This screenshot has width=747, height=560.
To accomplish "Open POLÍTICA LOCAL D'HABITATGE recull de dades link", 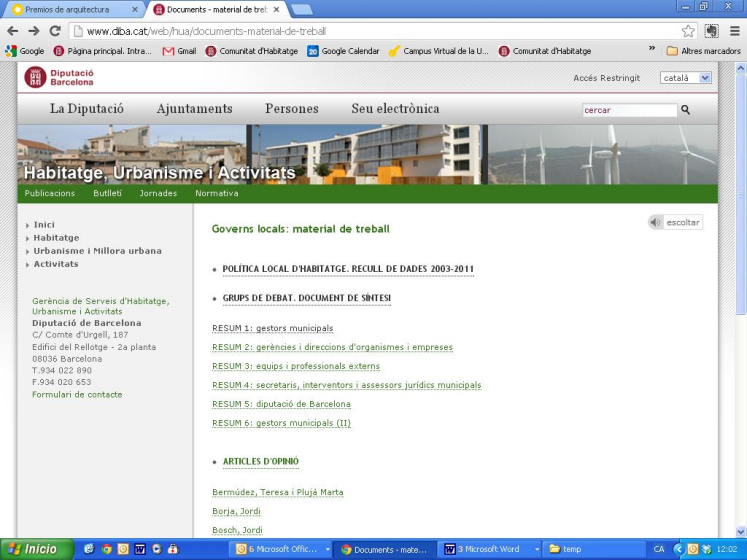I will pos(348,269).
